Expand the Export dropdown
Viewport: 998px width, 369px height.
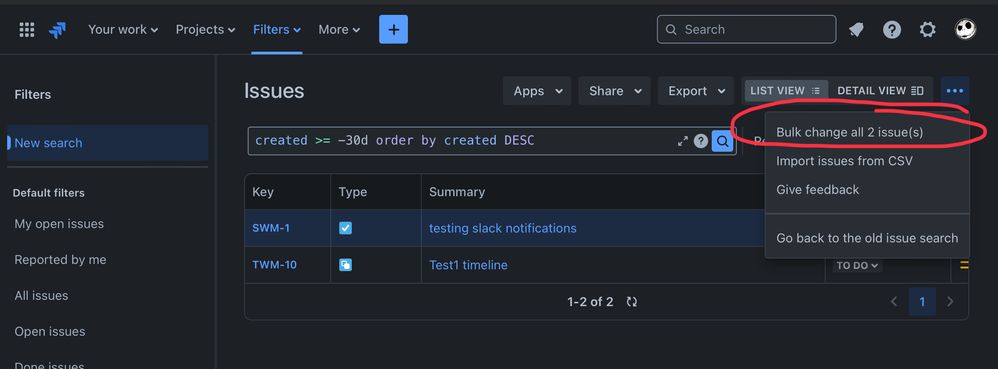696,91
